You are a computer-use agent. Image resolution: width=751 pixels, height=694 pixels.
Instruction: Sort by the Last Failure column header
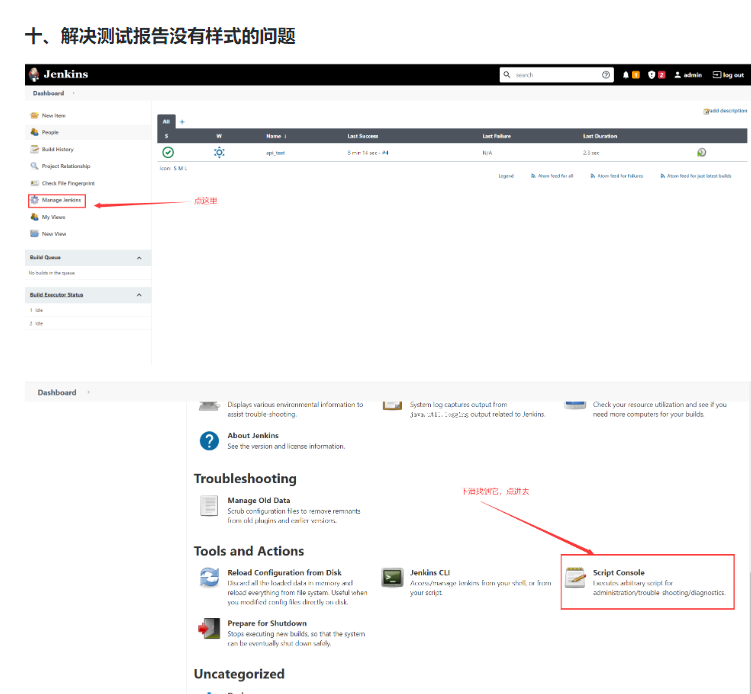coord(496,137)
